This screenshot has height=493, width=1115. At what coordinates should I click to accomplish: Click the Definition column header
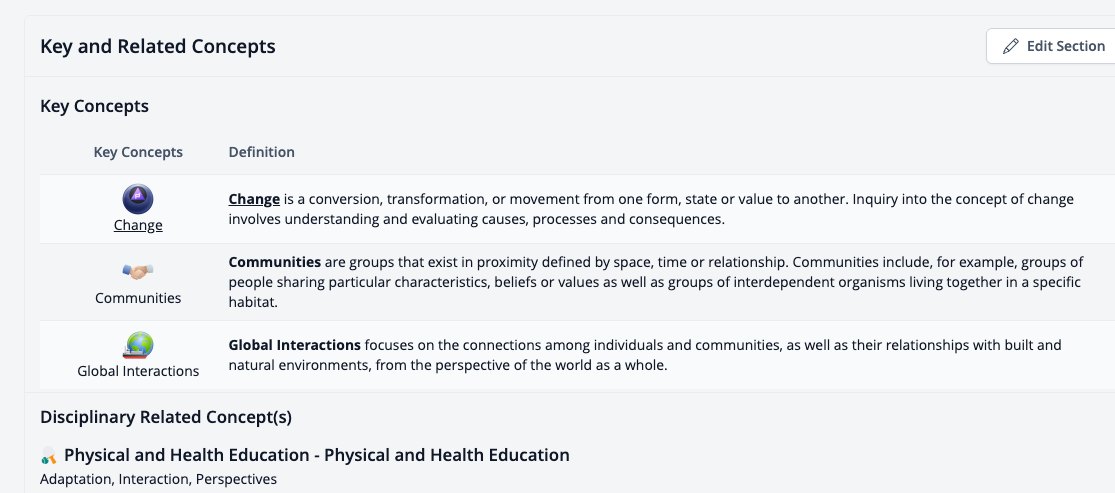(262, 152)
